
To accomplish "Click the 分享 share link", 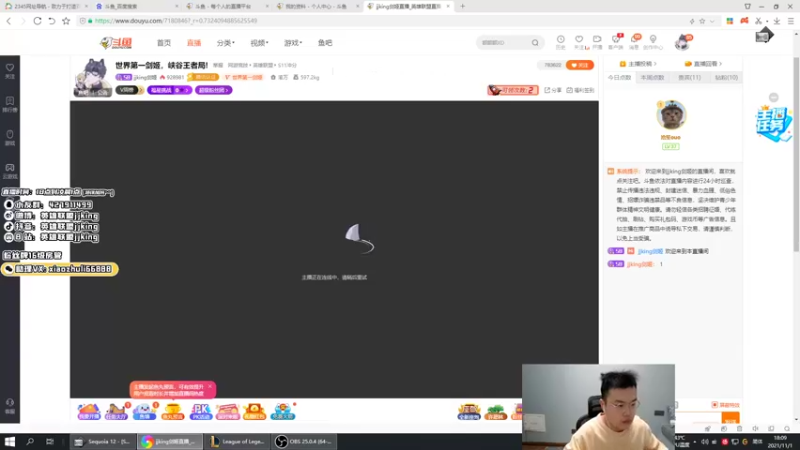I will pyautogui.click(x=553, y=90).
